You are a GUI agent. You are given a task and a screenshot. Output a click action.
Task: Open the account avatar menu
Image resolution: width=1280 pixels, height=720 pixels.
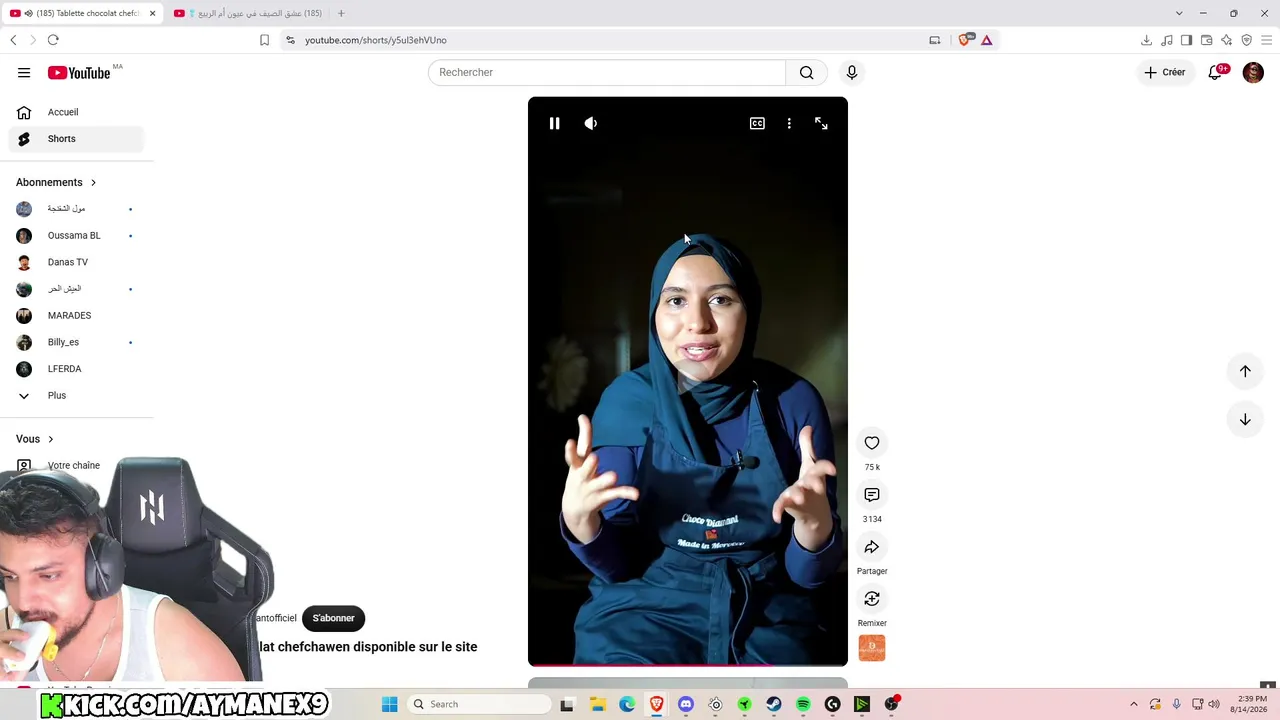click(1253, 72)
